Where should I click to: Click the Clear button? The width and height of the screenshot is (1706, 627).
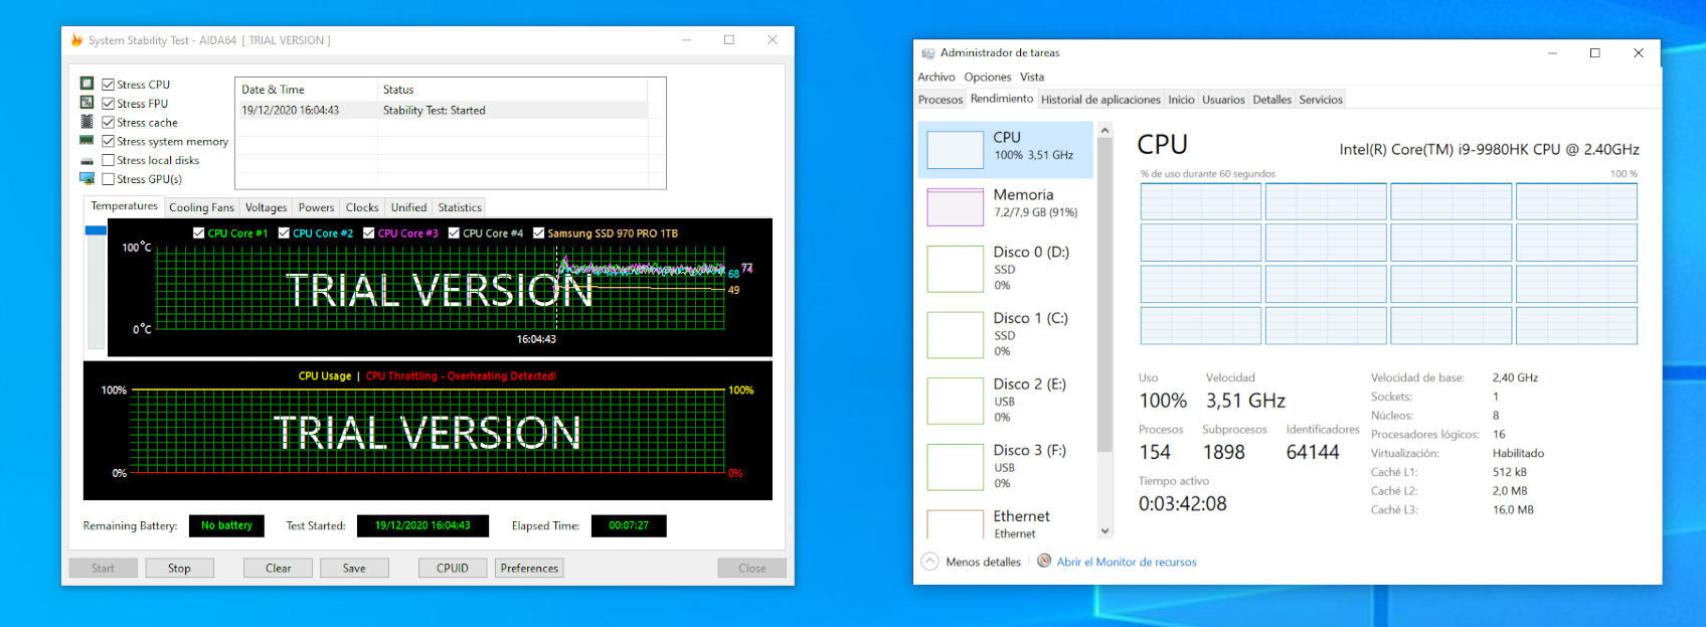[278, 568]
